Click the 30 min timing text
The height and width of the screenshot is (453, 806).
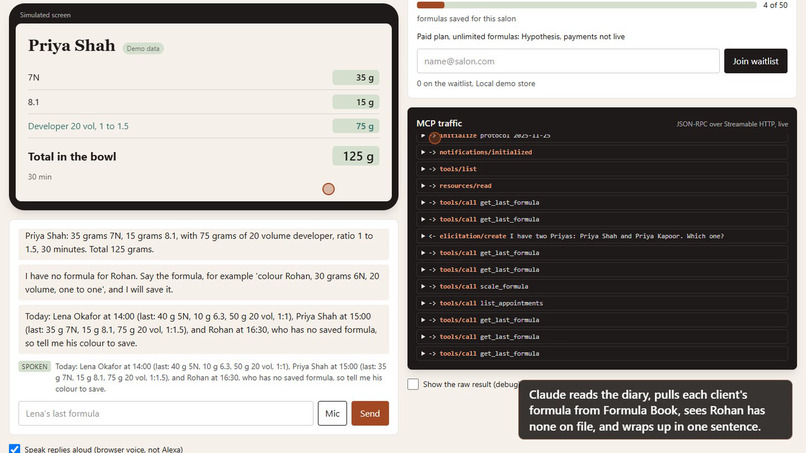[40, 177]
